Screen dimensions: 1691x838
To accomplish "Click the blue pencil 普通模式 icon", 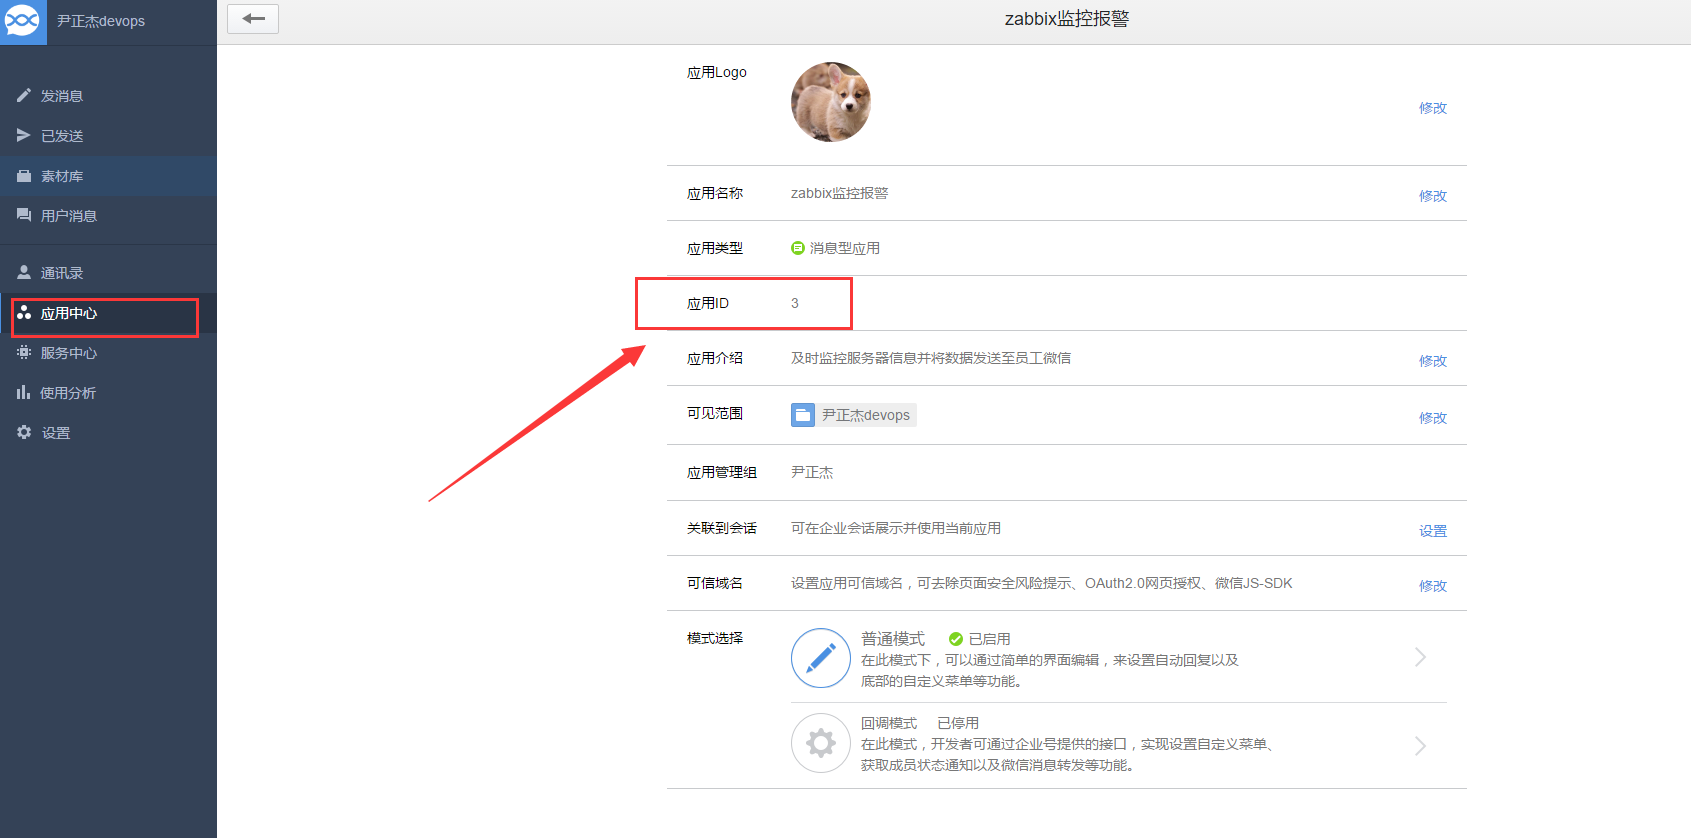I will 821,658.
